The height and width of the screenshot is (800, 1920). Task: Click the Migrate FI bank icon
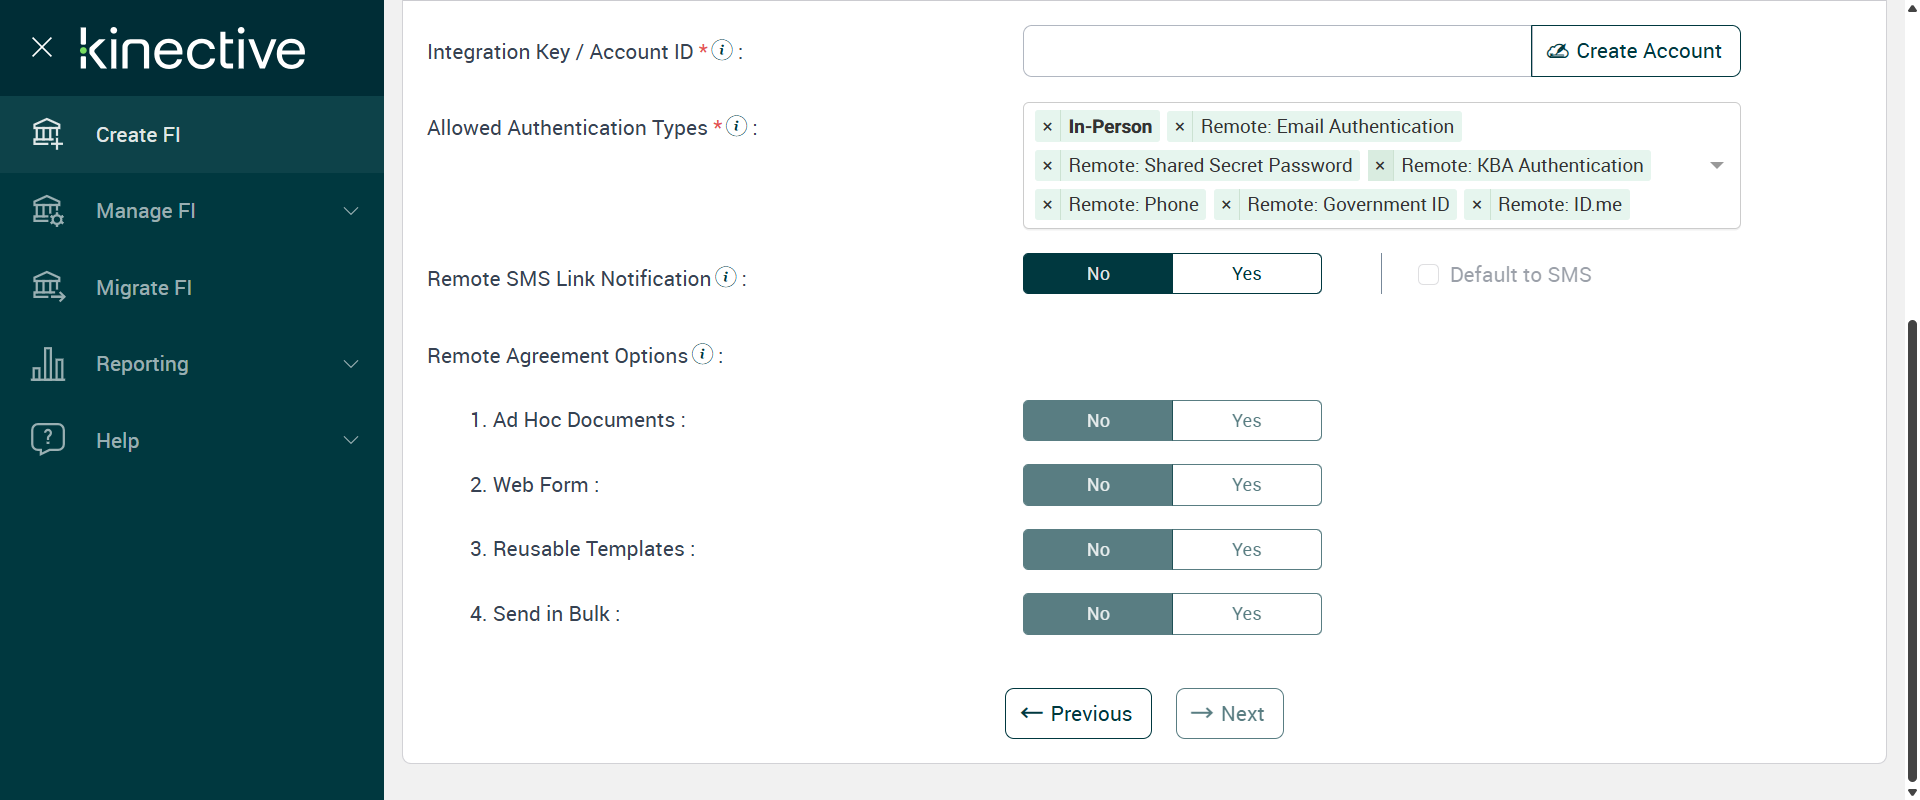pyautogui.click(x=47, y=287)
